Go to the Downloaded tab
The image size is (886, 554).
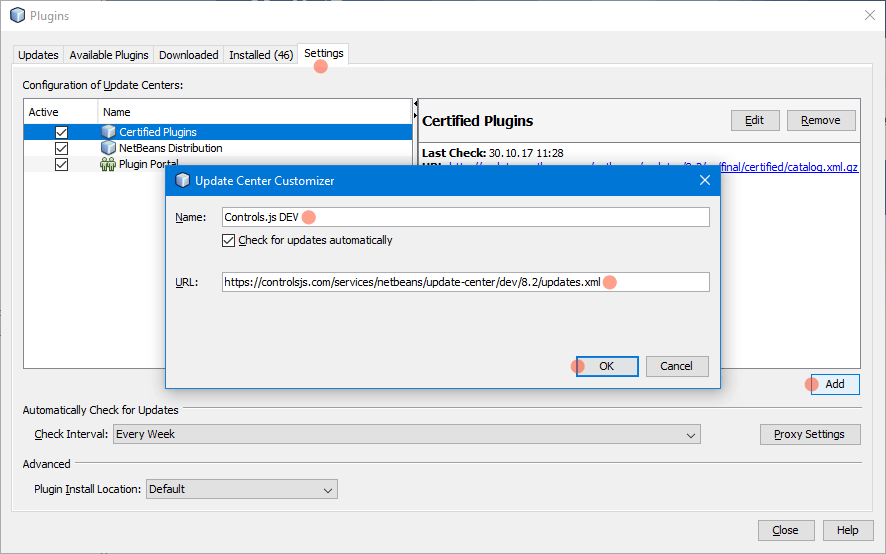tap(189, 55)
